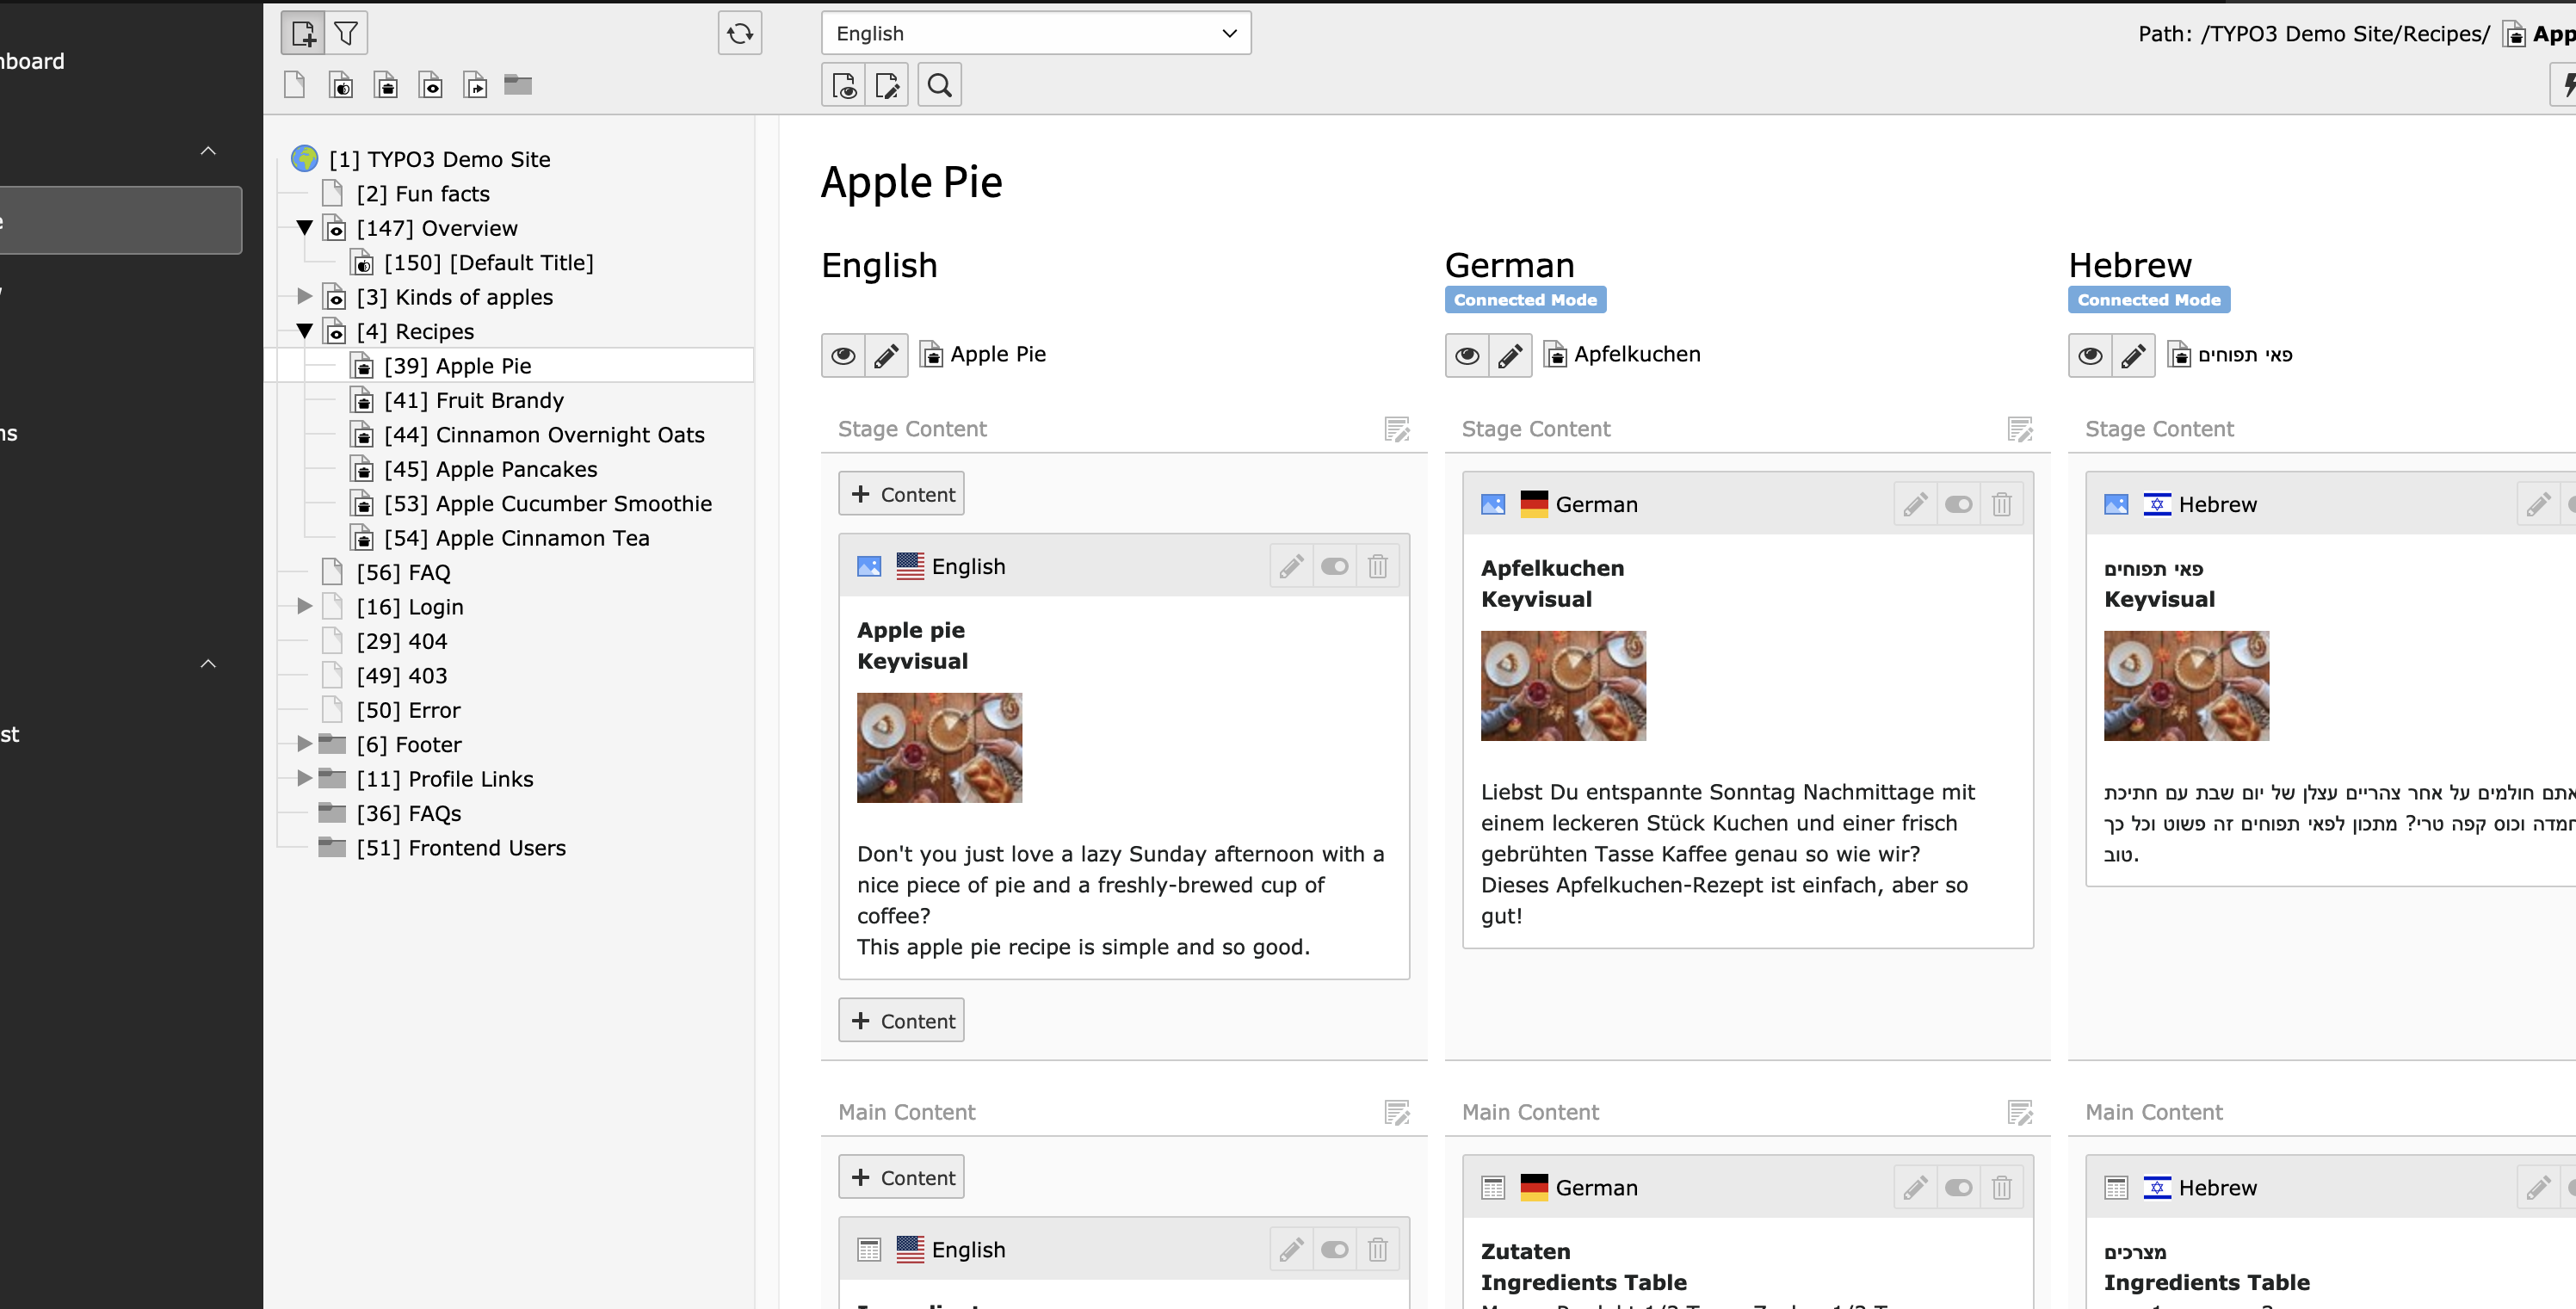
Task: Open the search magnifier icon
Action: [x=940, y=85]
